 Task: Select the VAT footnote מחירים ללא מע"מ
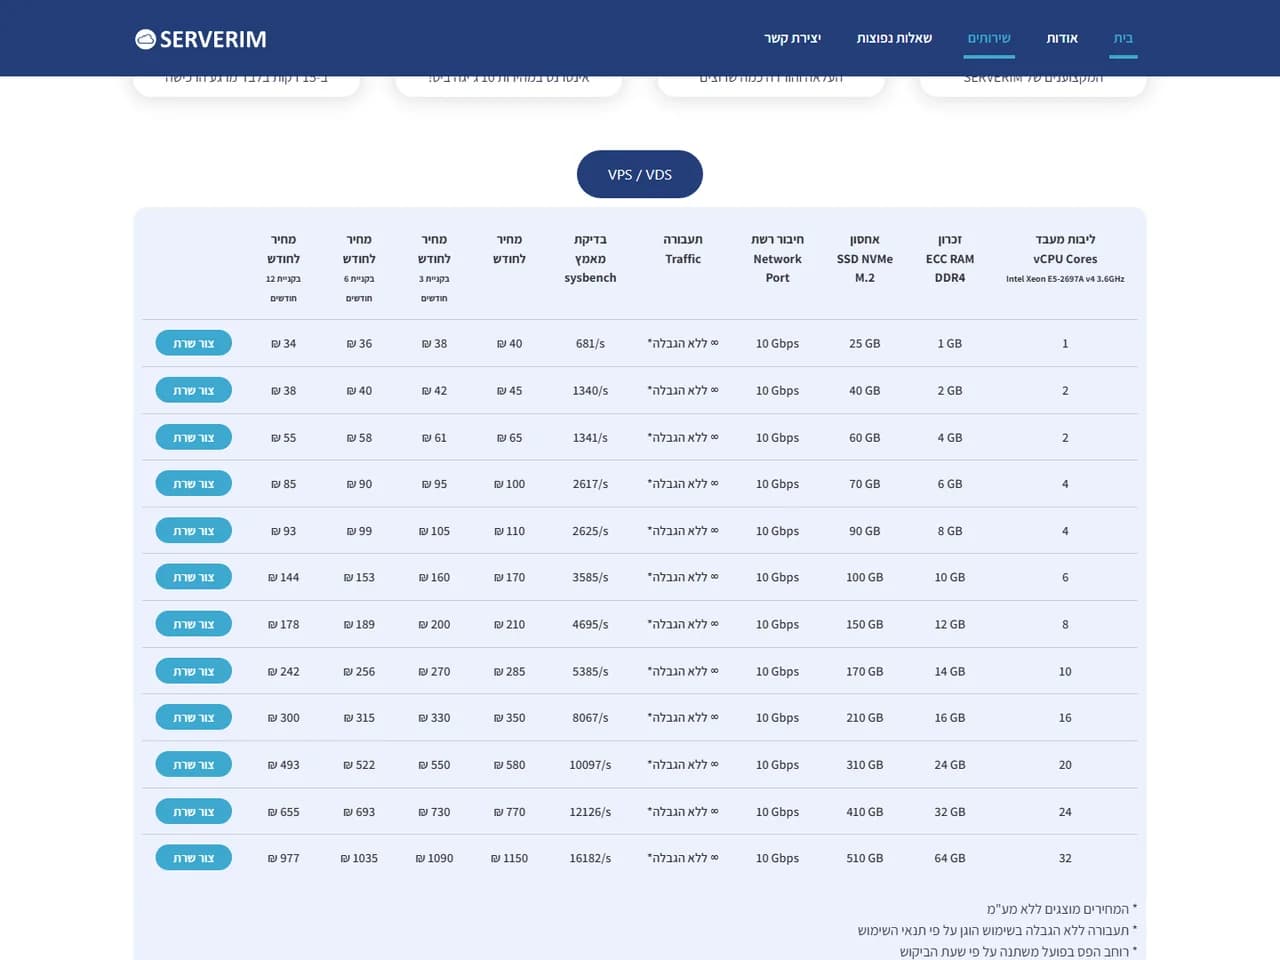click(x=1062, y=909)
